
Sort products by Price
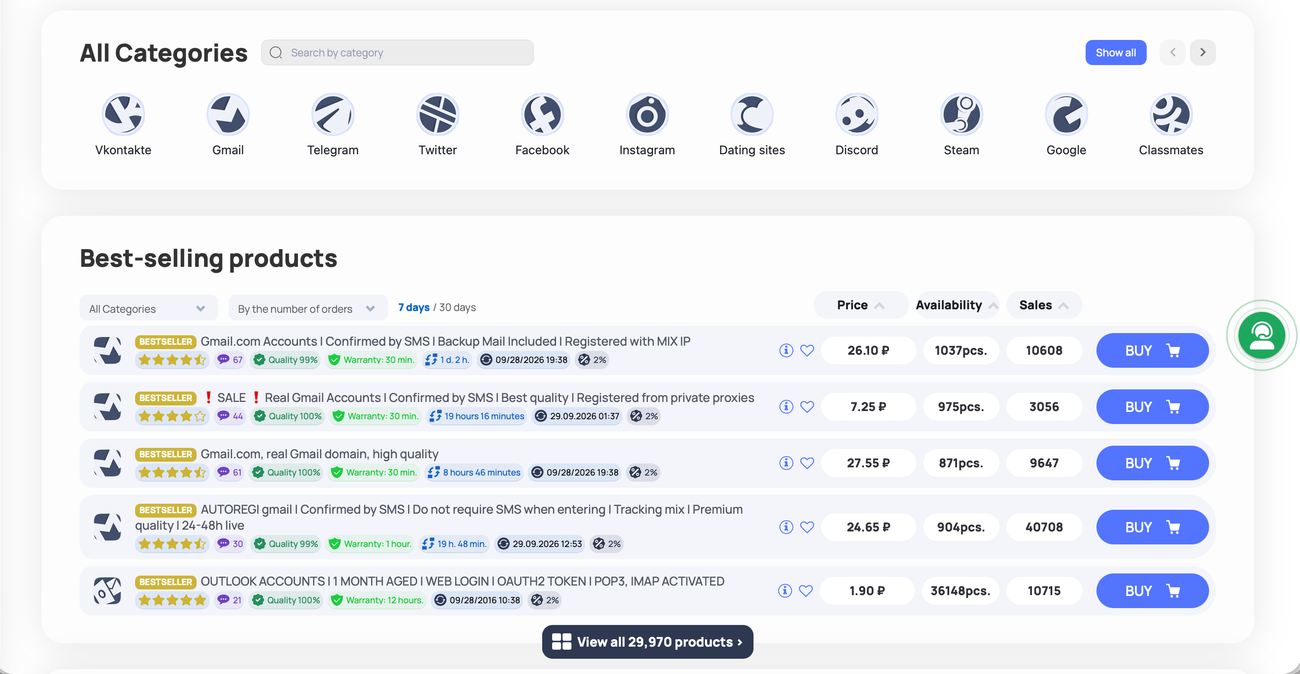click(x=860, y=305)
